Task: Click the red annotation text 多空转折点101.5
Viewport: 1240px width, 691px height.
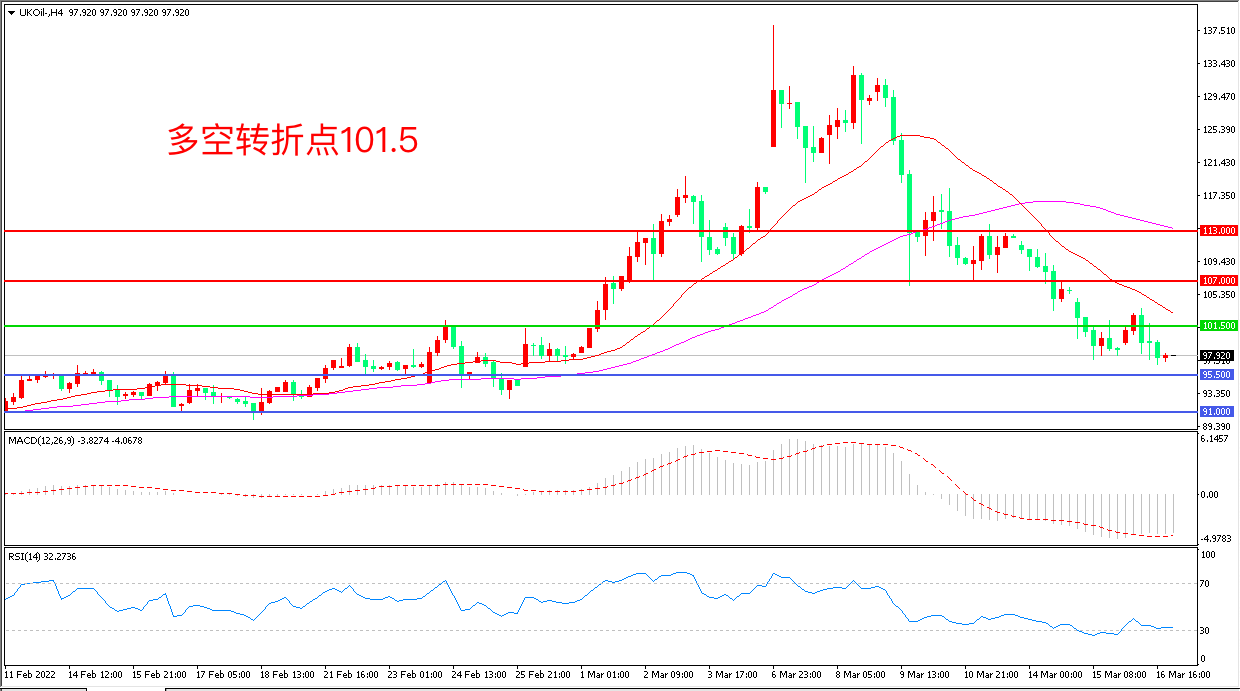Action: tap(292, 141)
